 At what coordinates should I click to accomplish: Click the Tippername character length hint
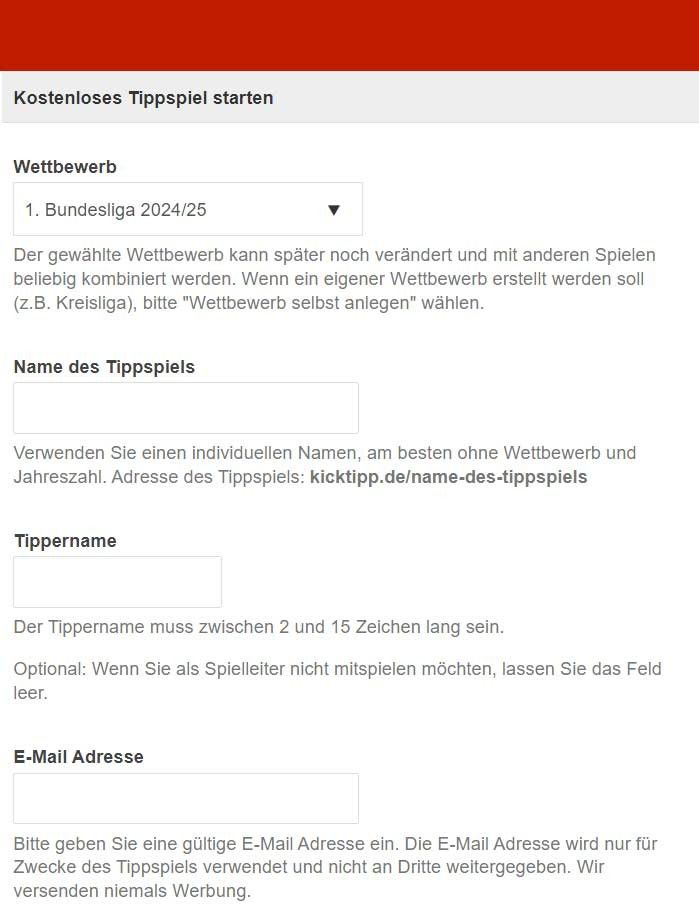coord(258,627)
